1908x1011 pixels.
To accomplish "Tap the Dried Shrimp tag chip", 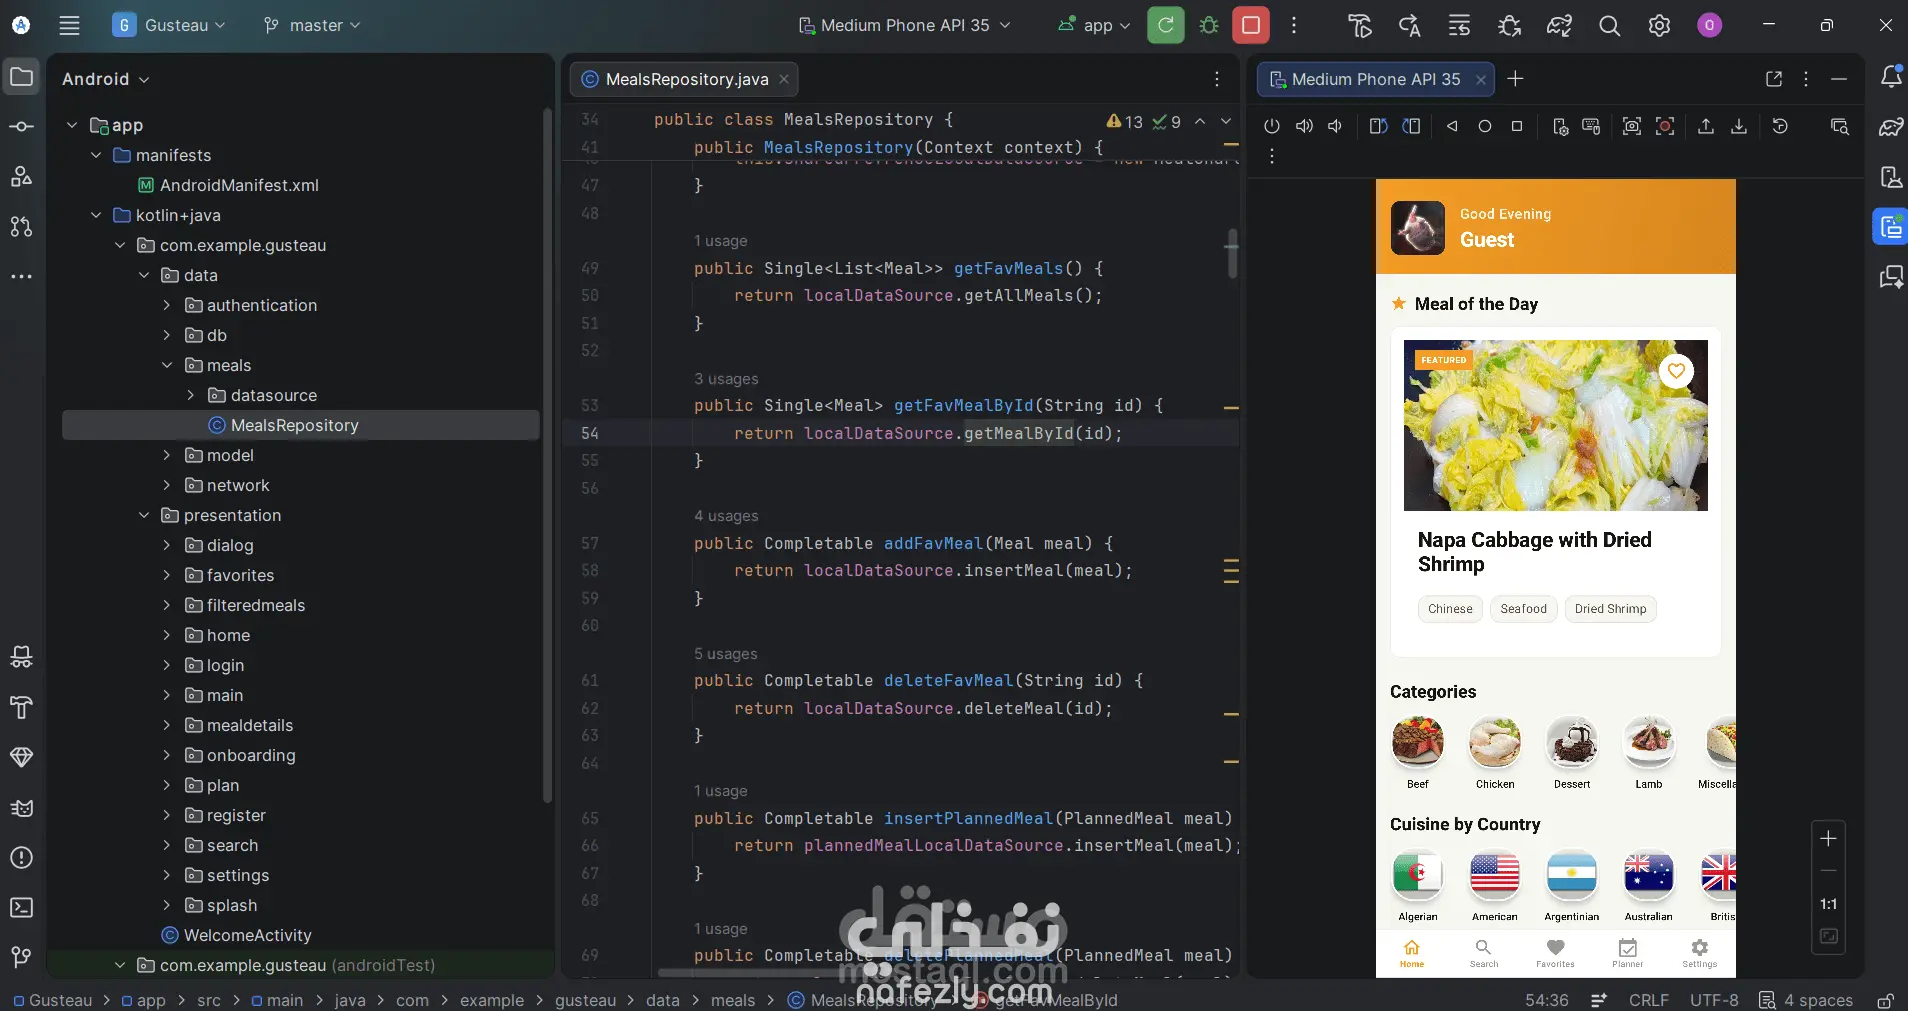I will [1610, 609].
